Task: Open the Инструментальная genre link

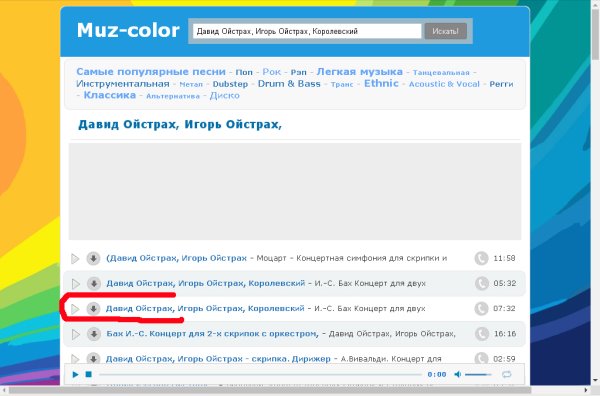Action: pyautogui.click(x=123, y=83)
